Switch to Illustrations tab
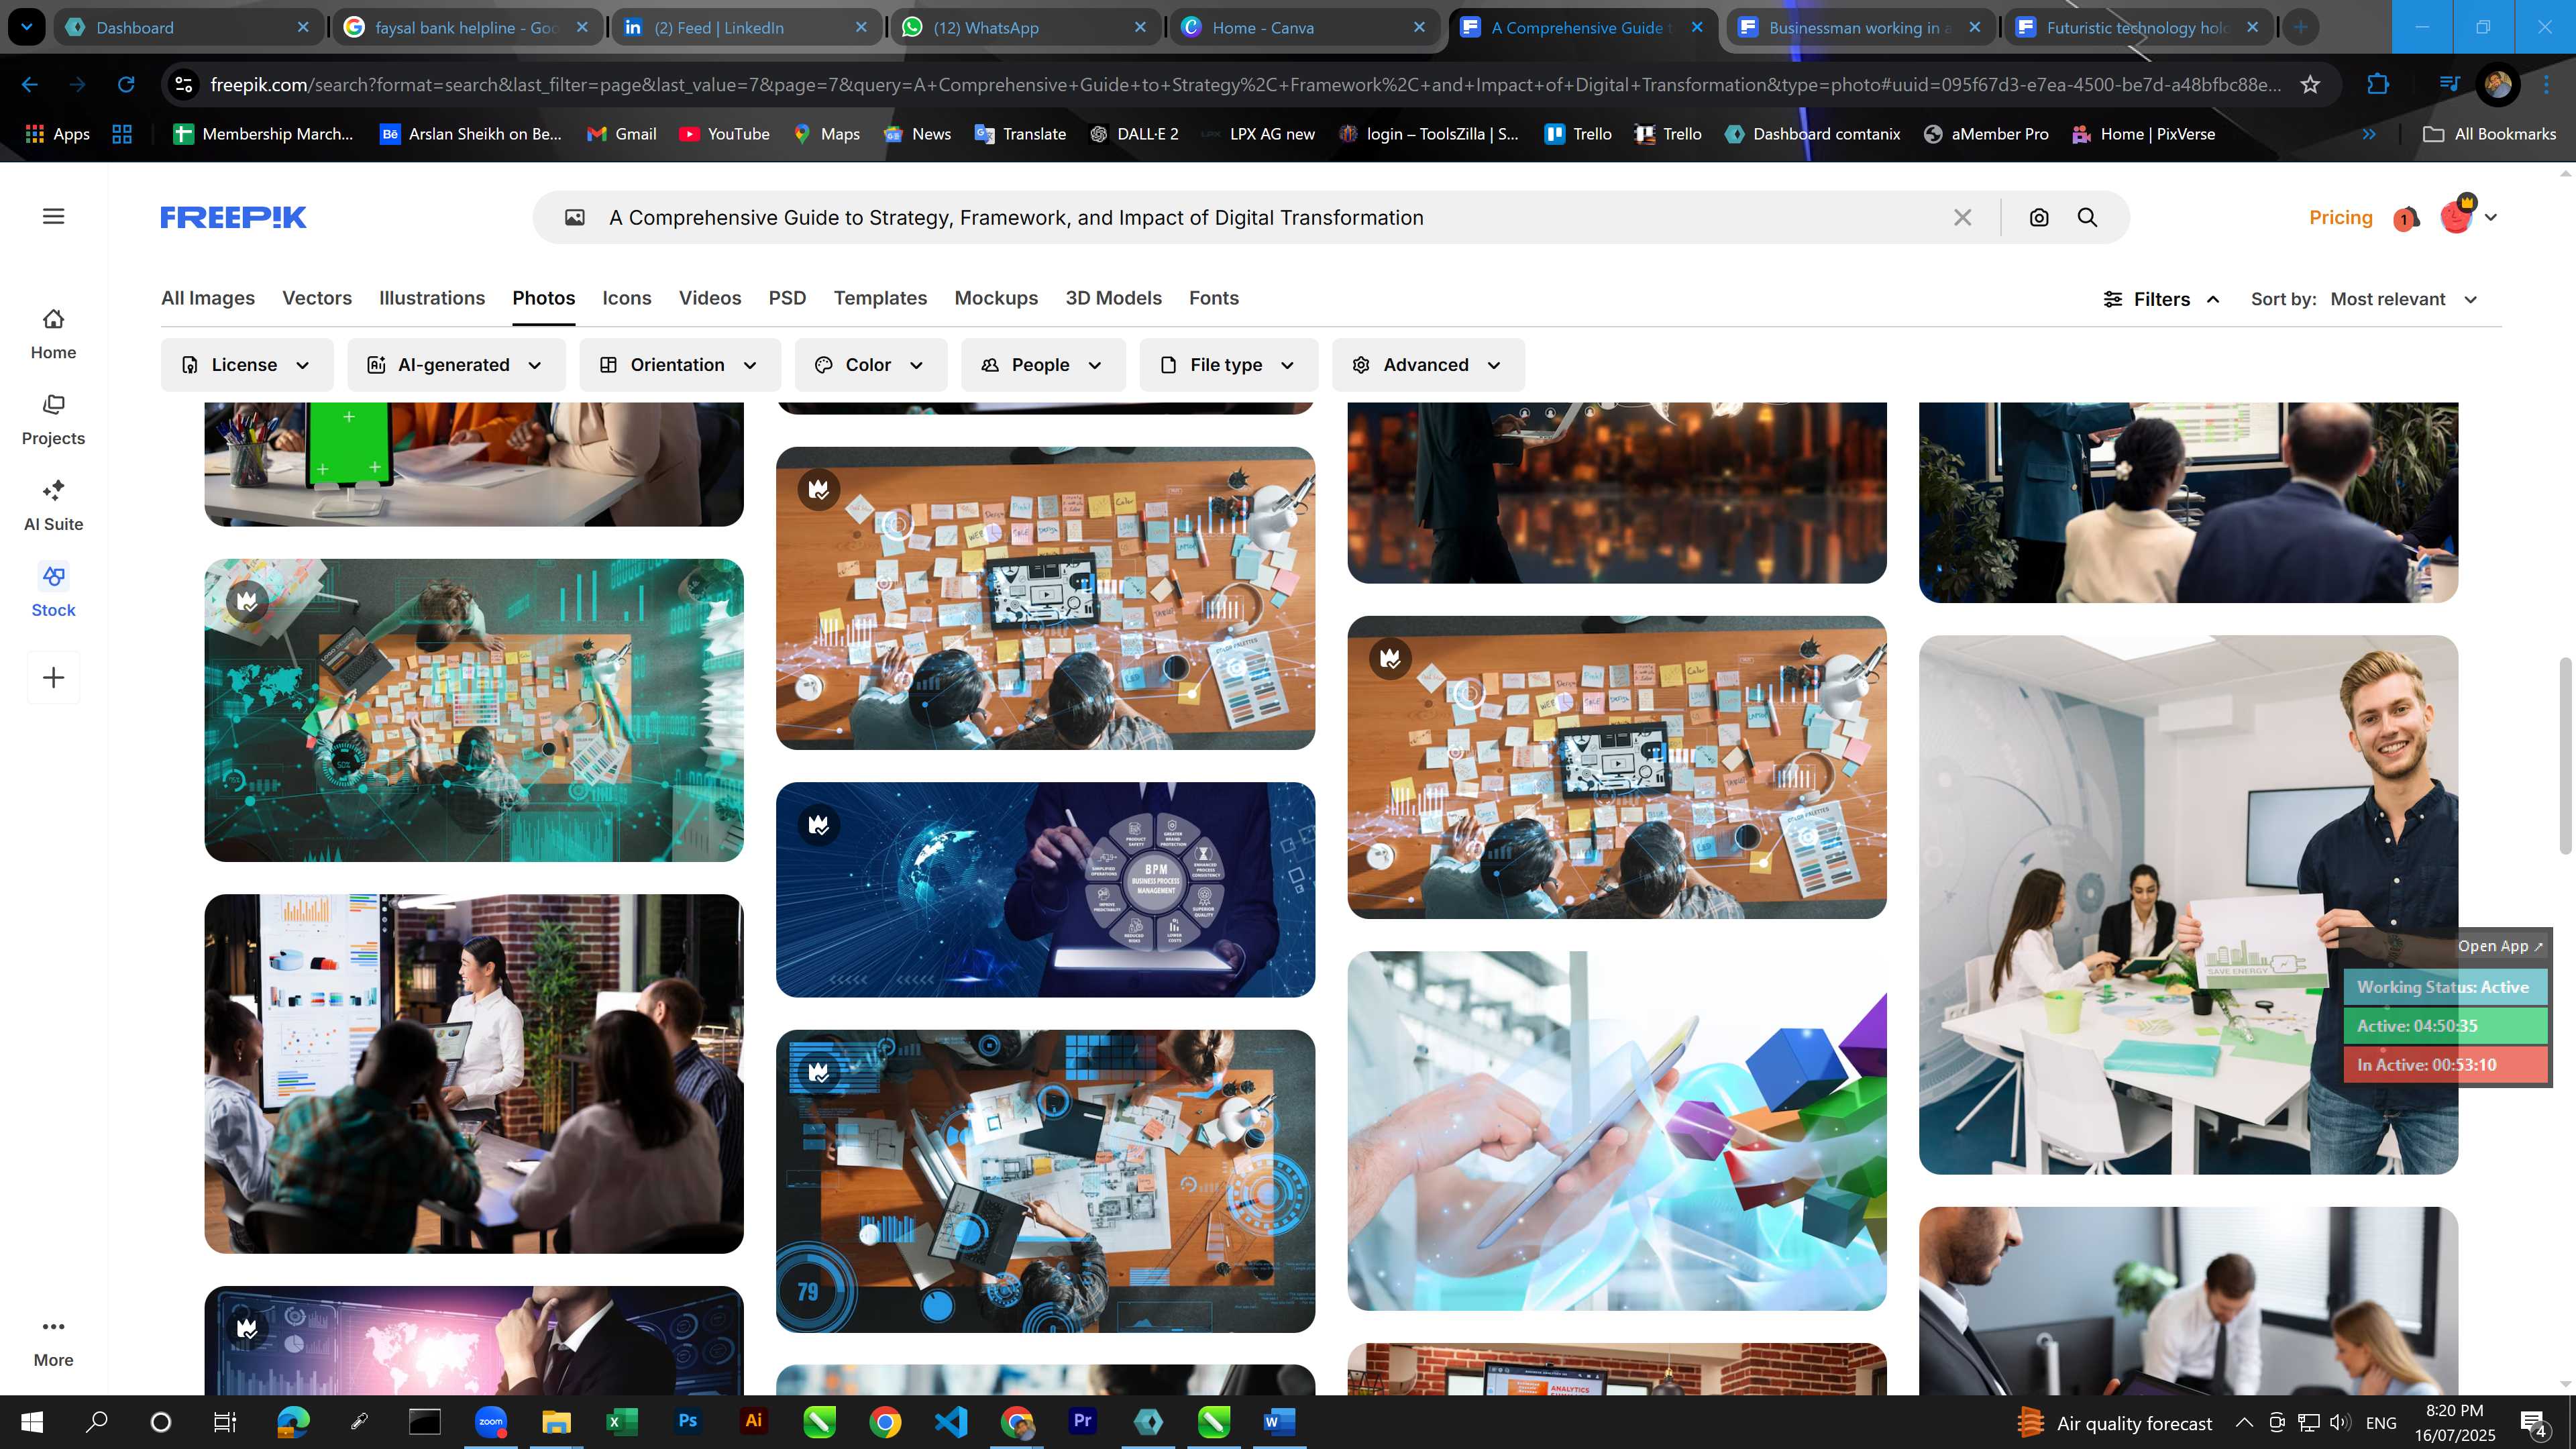2576x1449 pixels. tap(432, 298)
